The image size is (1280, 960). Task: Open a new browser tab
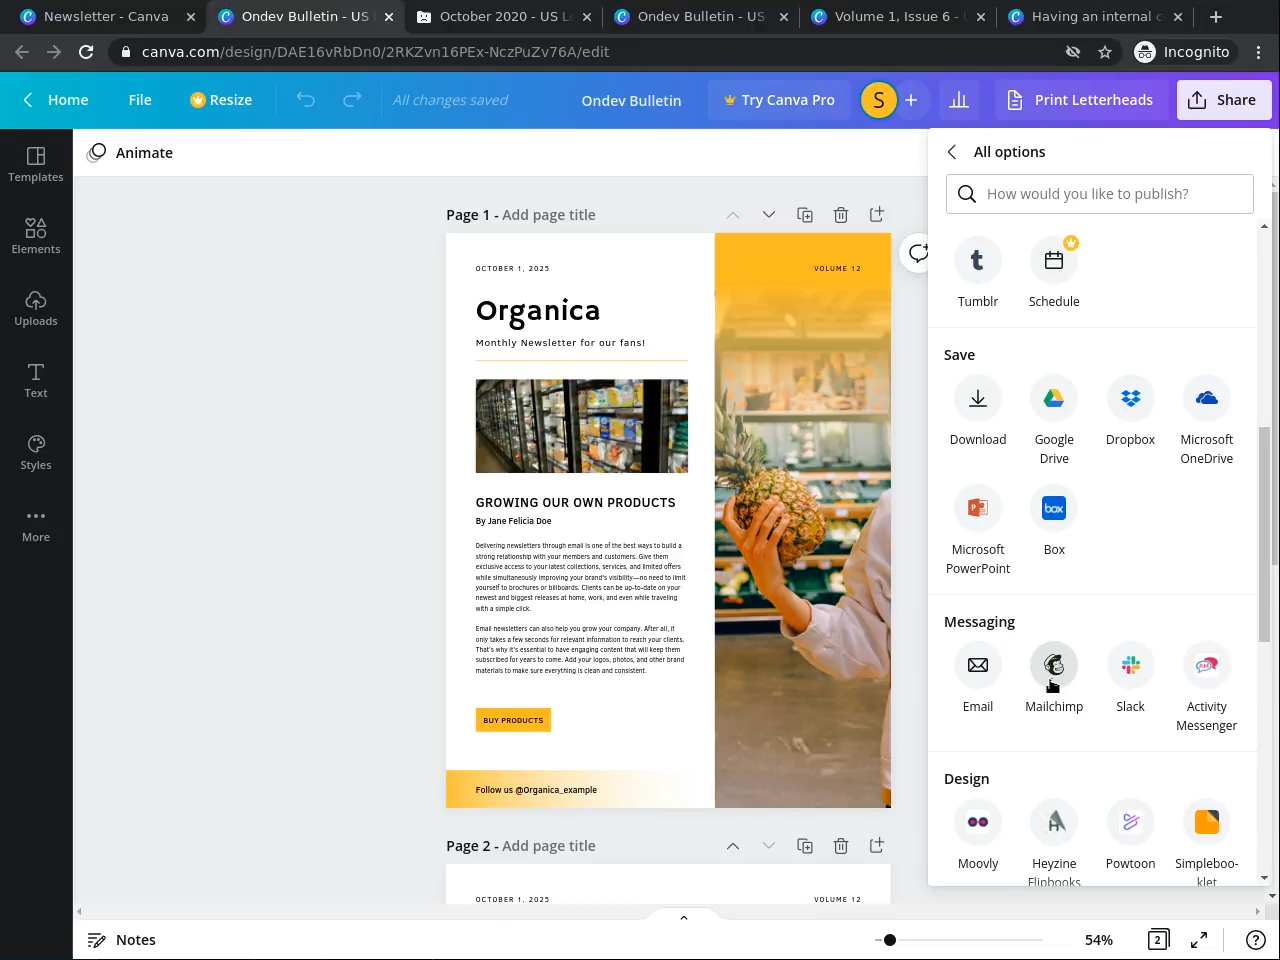1216,17
